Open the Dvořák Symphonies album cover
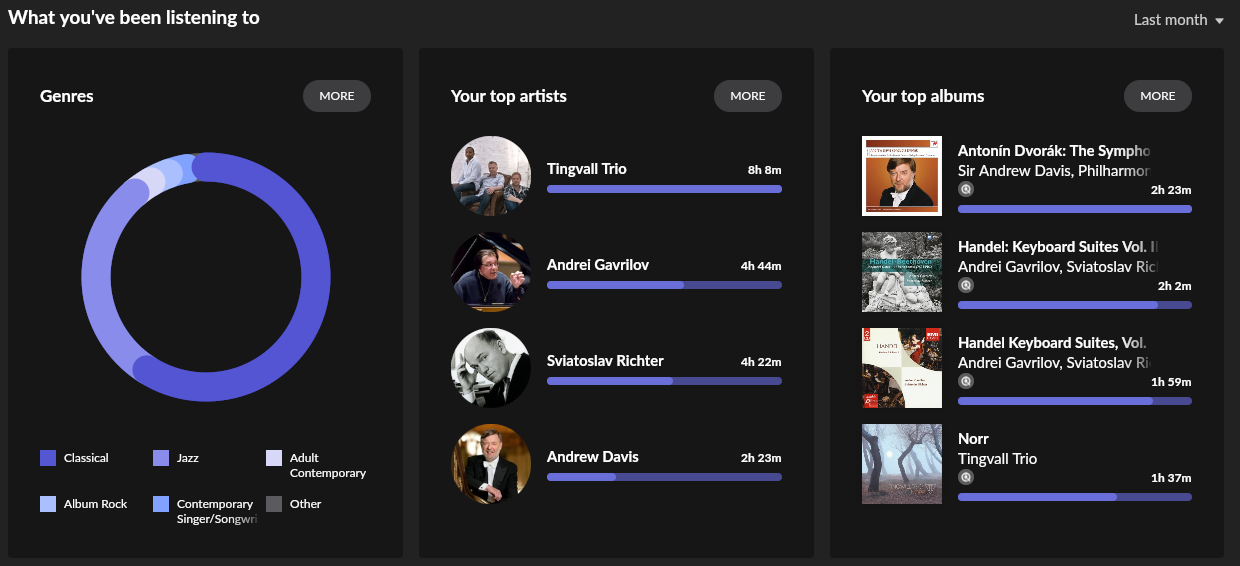The width and height of the screenshot is (1240, 566). tap(902, 176)
